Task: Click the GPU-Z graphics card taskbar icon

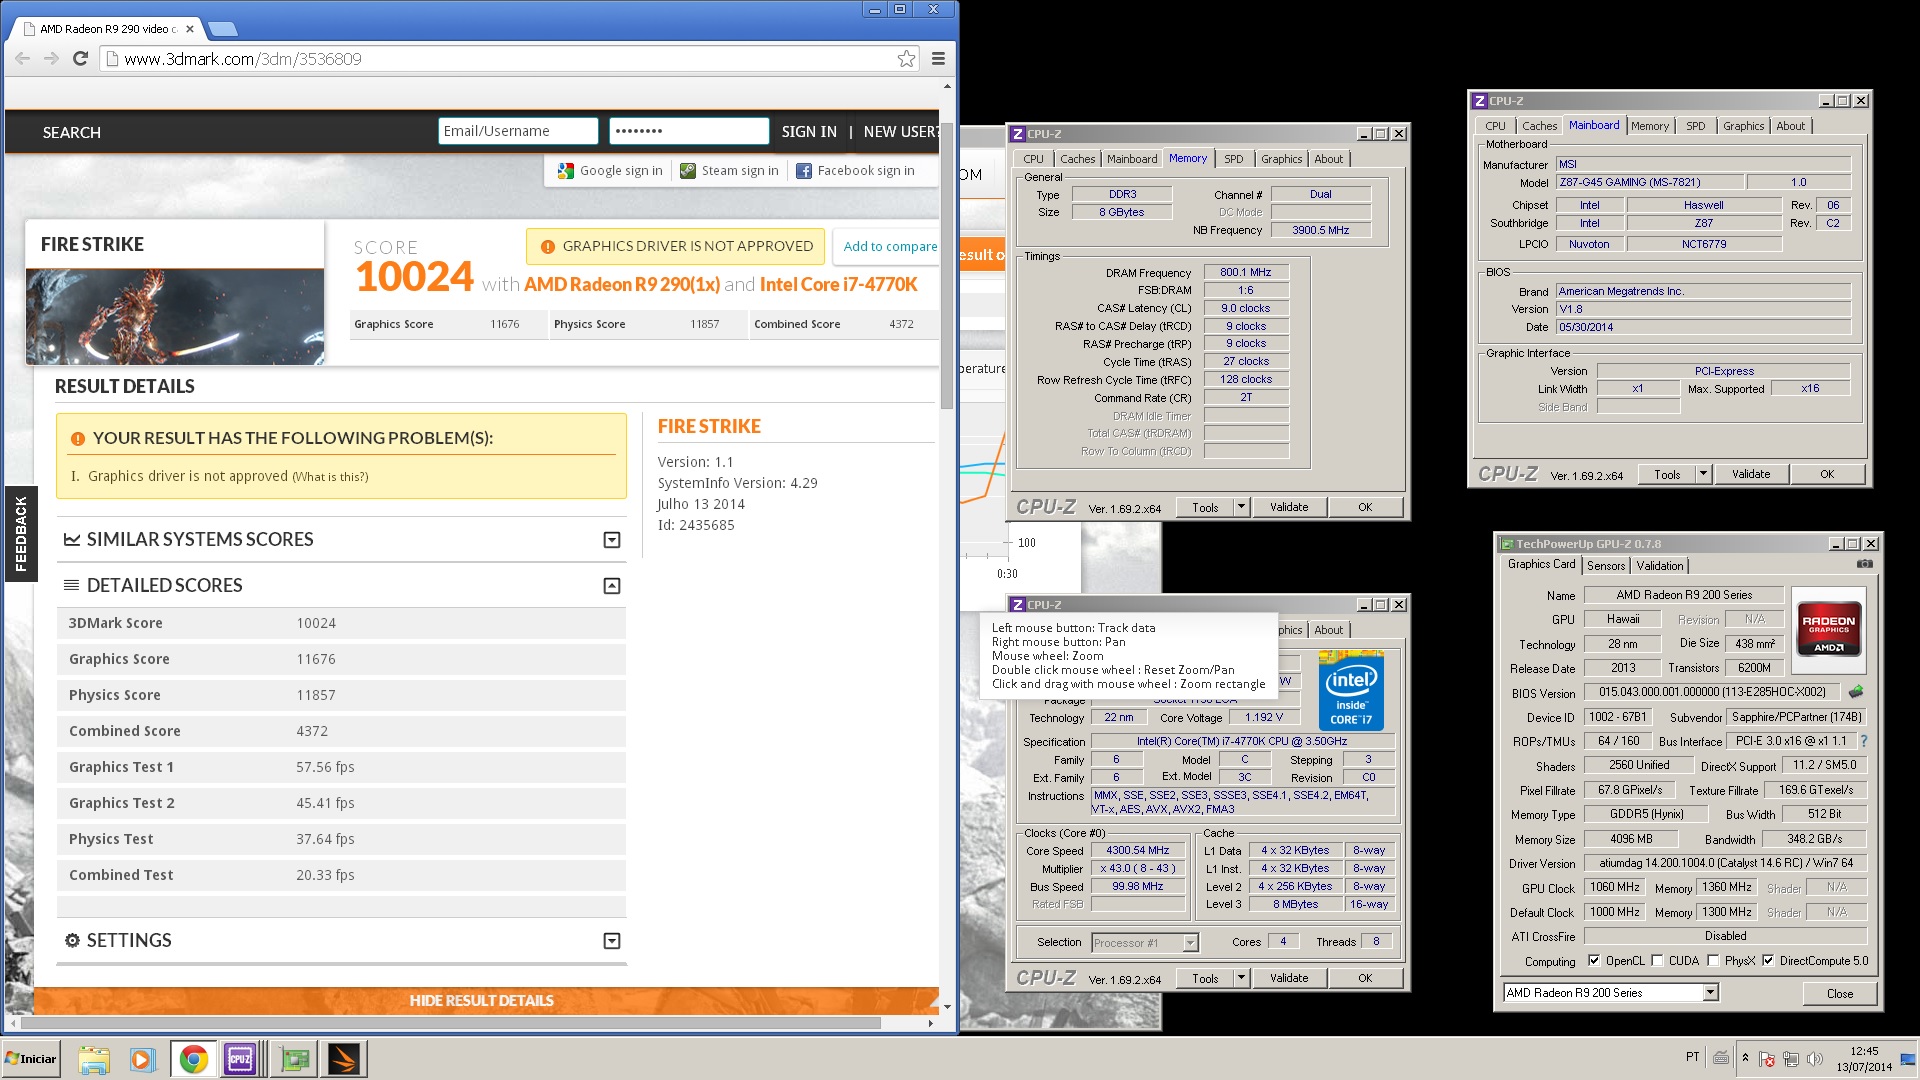Action: coord(295,1059)
